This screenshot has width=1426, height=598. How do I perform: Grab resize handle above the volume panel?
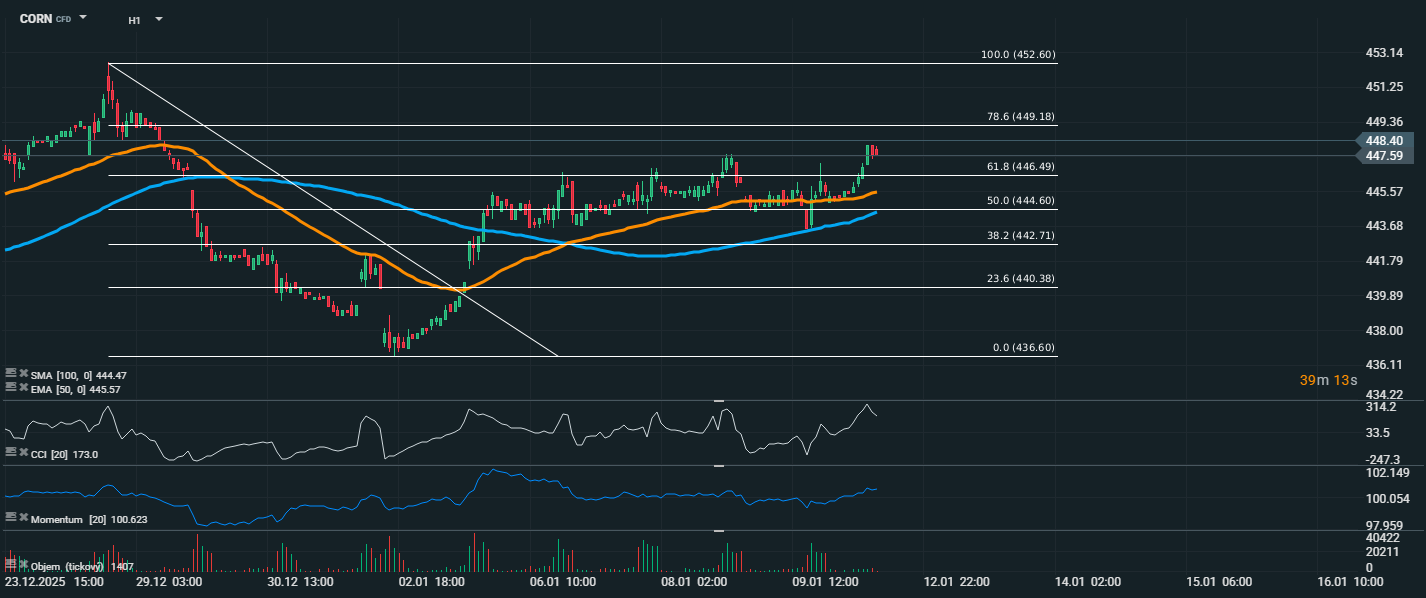tap(718, 531)
